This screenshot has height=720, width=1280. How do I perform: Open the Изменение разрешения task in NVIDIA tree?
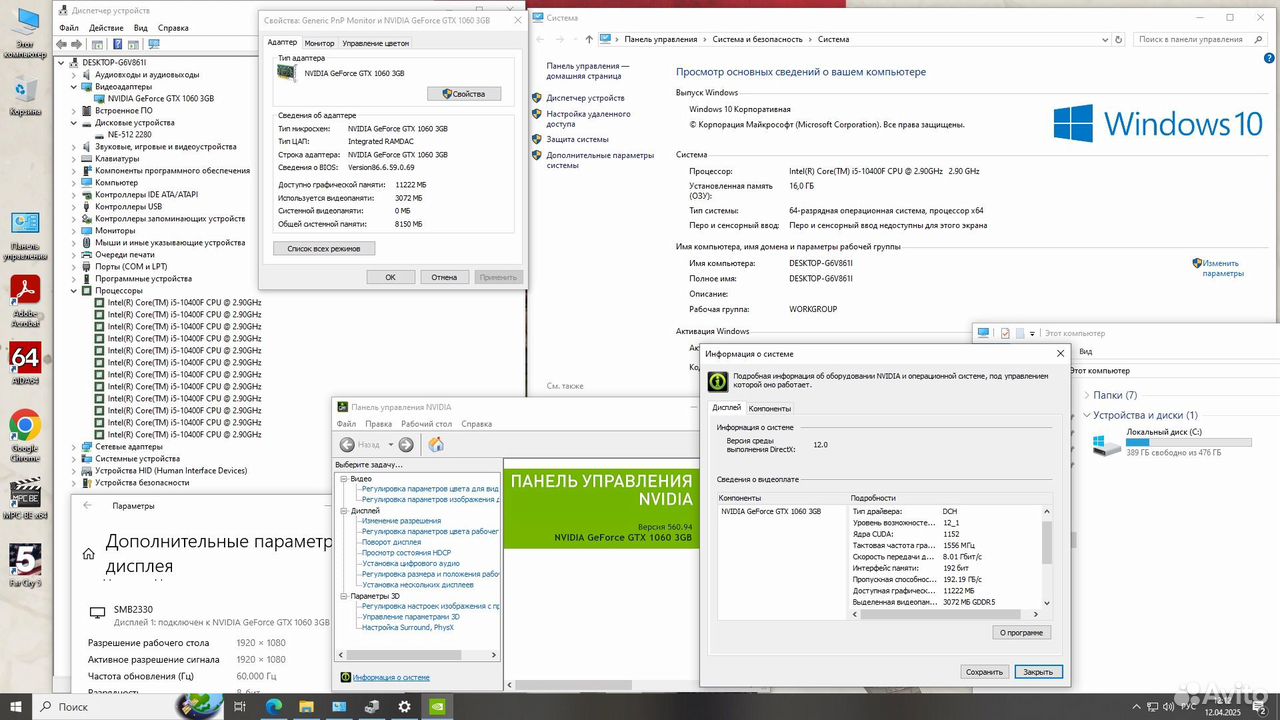point(401,521)
